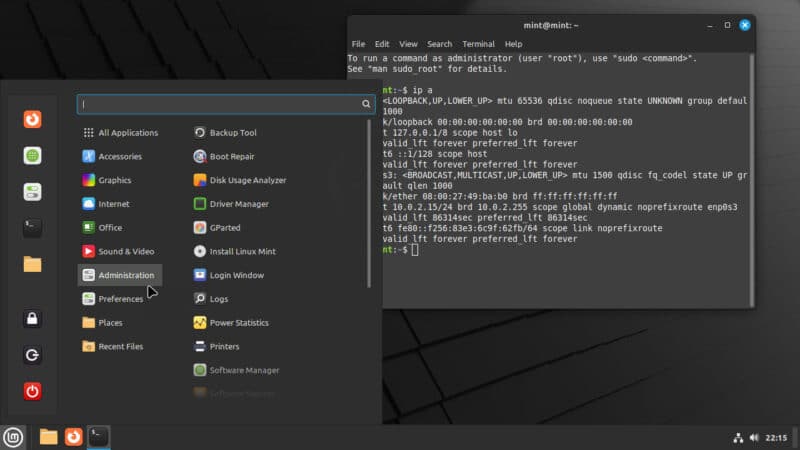The height and width of the screenshot is (450, 800).
Task: Launch GParted from the application list
Action: pos(224,228)
